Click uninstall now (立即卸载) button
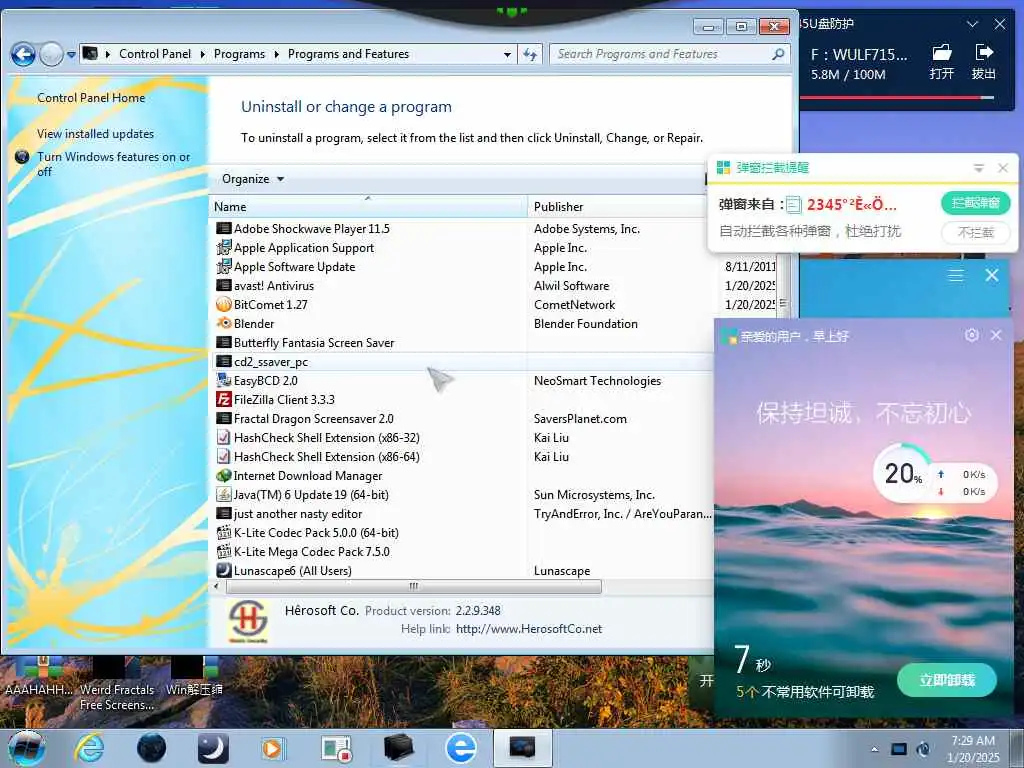This screenshot has width=1024, height=768. point(947,680)
